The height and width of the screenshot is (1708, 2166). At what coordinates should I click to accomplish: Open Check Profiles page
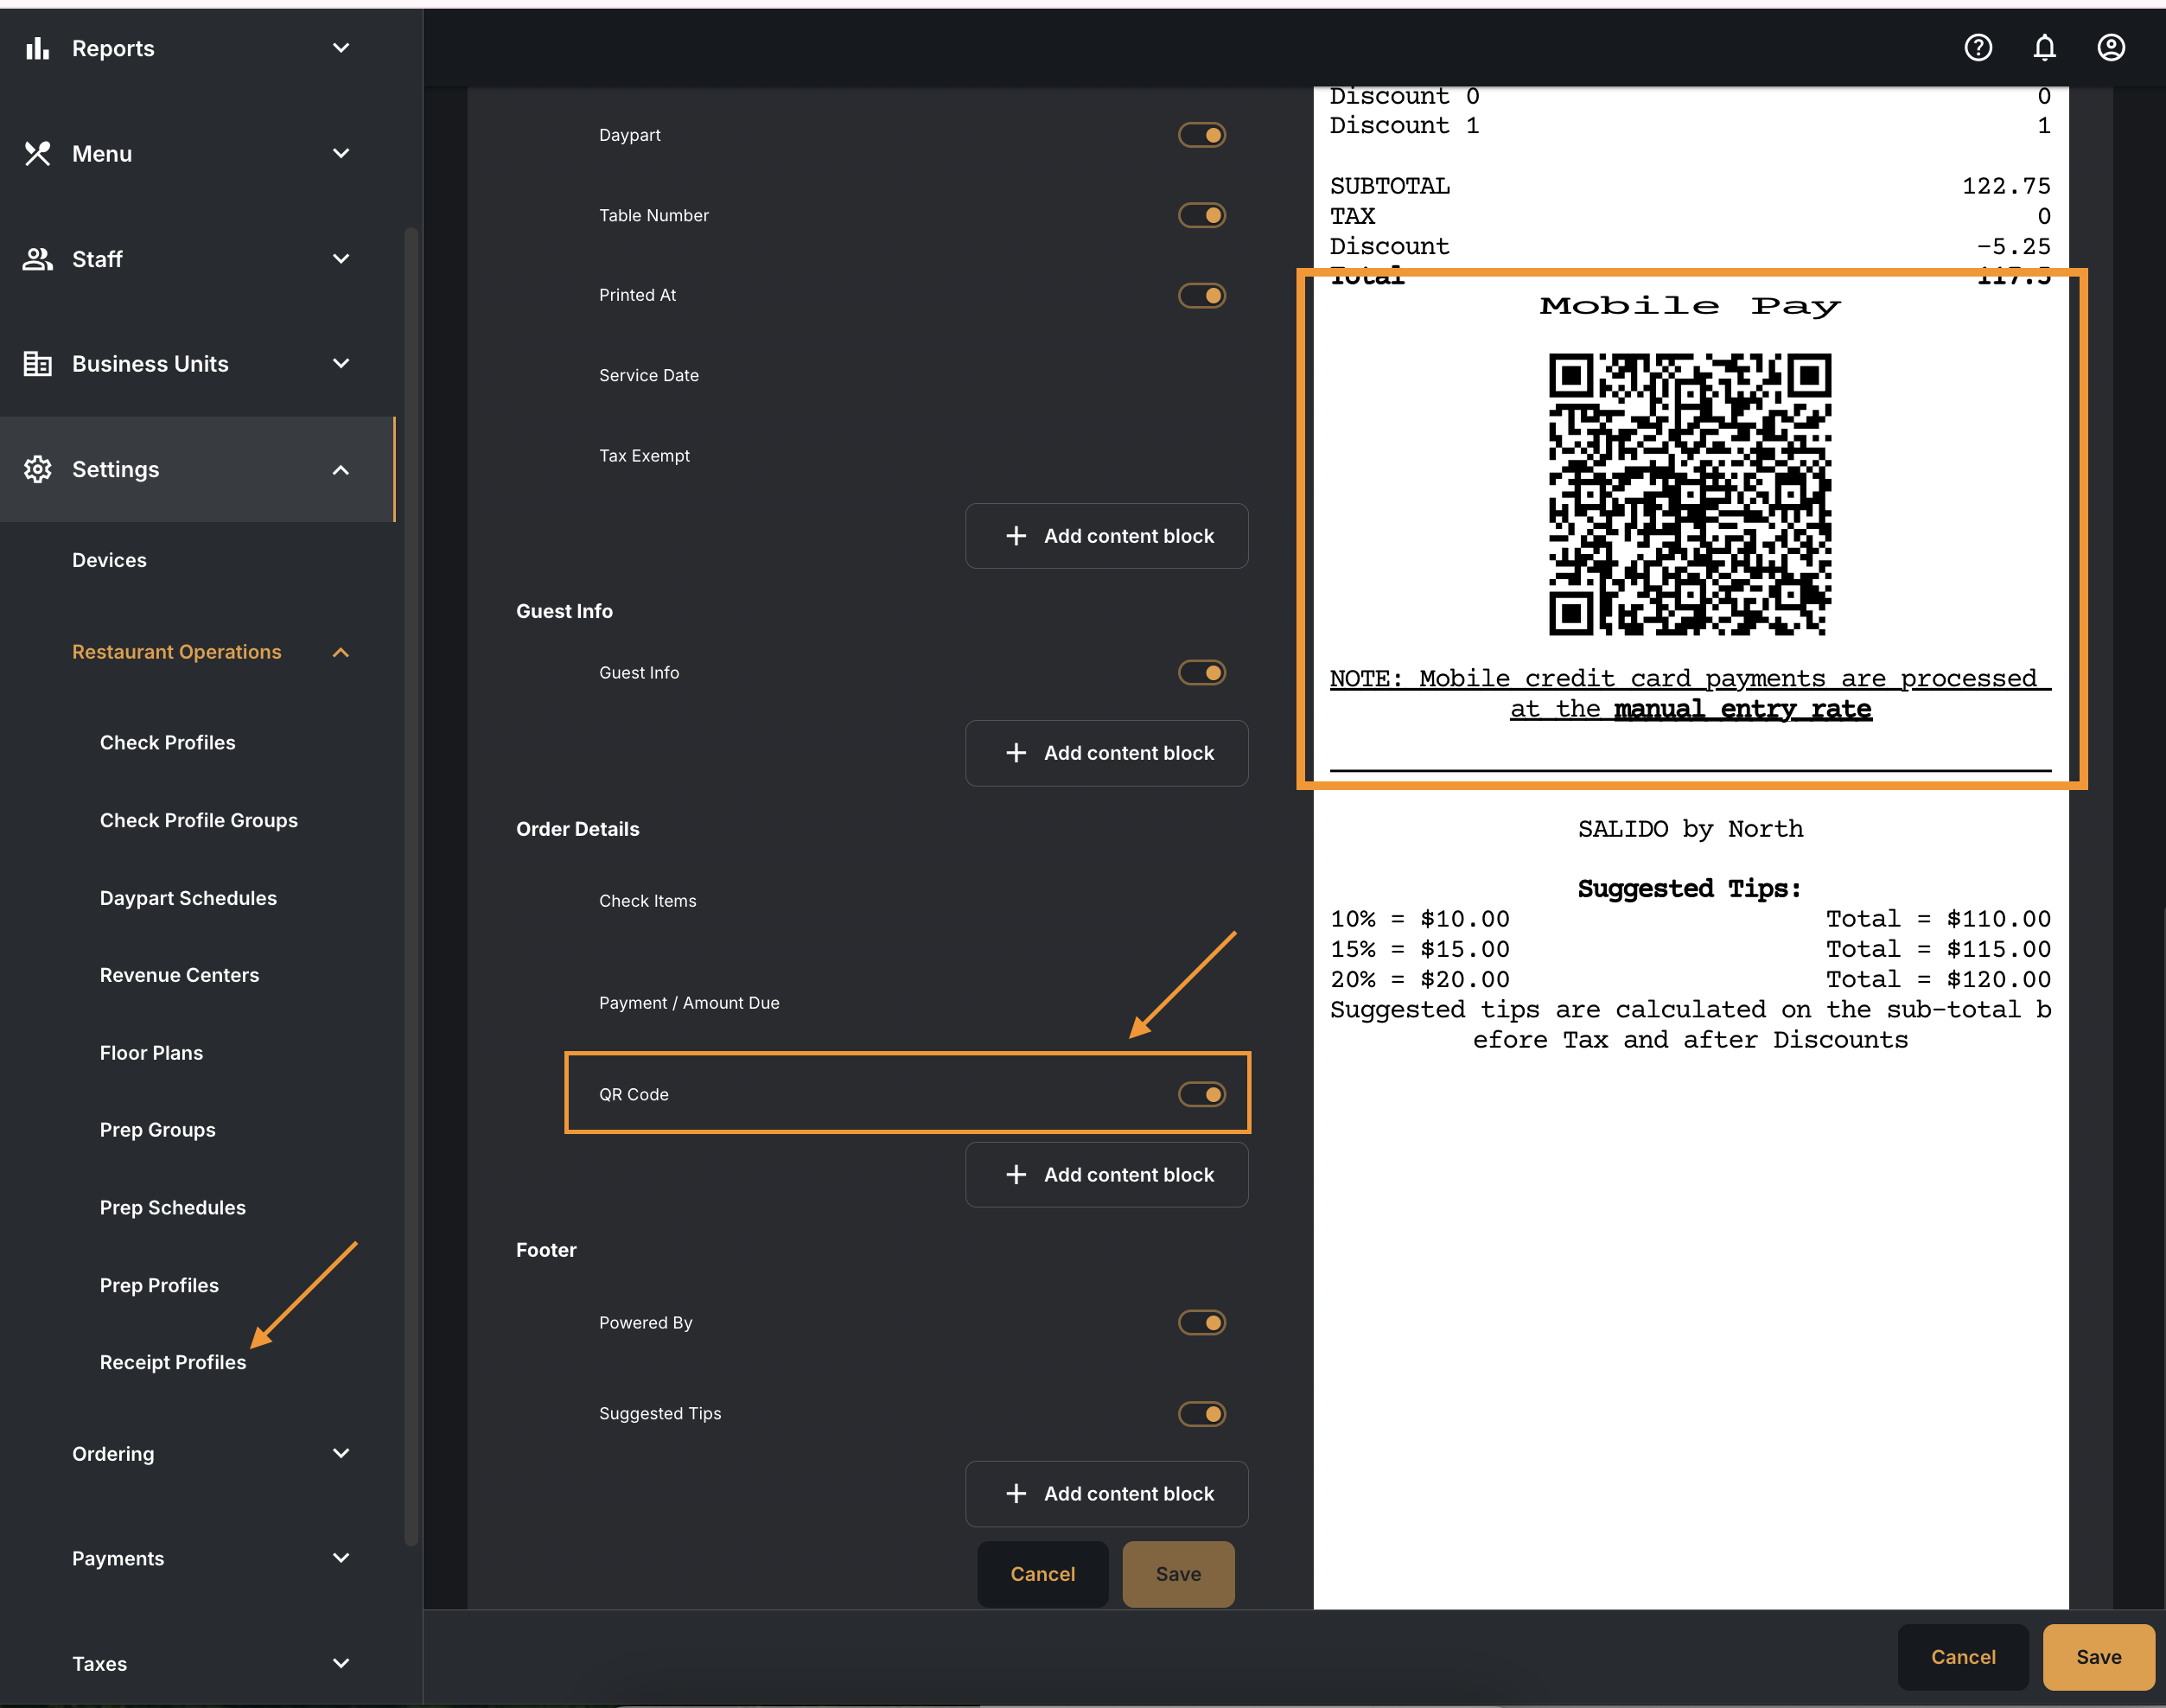pos(168,742)
